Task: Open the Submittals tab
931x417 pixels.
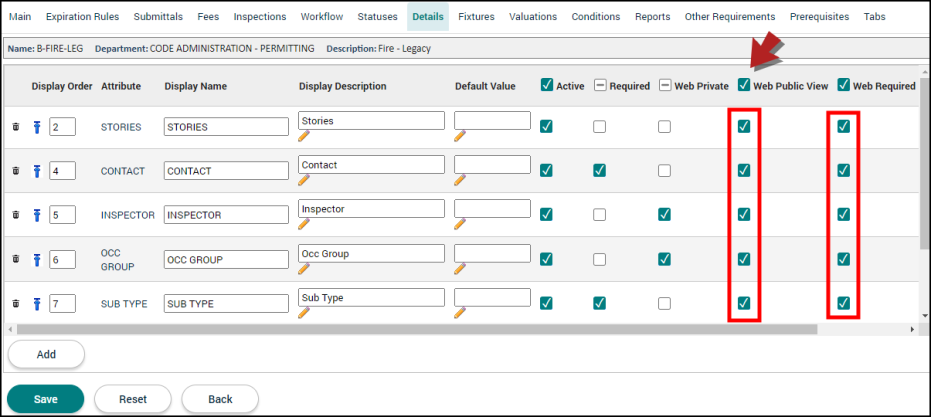Action: click(158, 17)
